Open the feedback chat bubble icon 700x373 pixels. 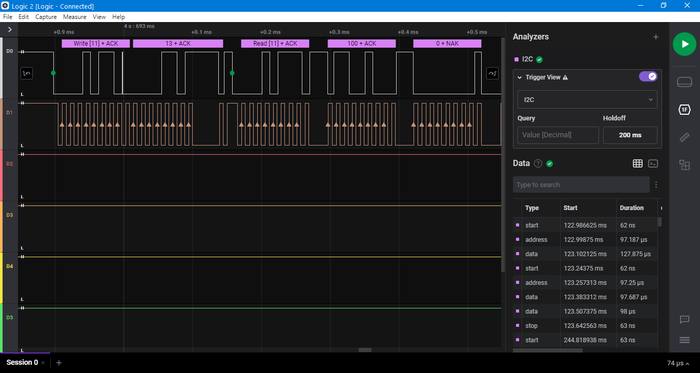[684, 319]
